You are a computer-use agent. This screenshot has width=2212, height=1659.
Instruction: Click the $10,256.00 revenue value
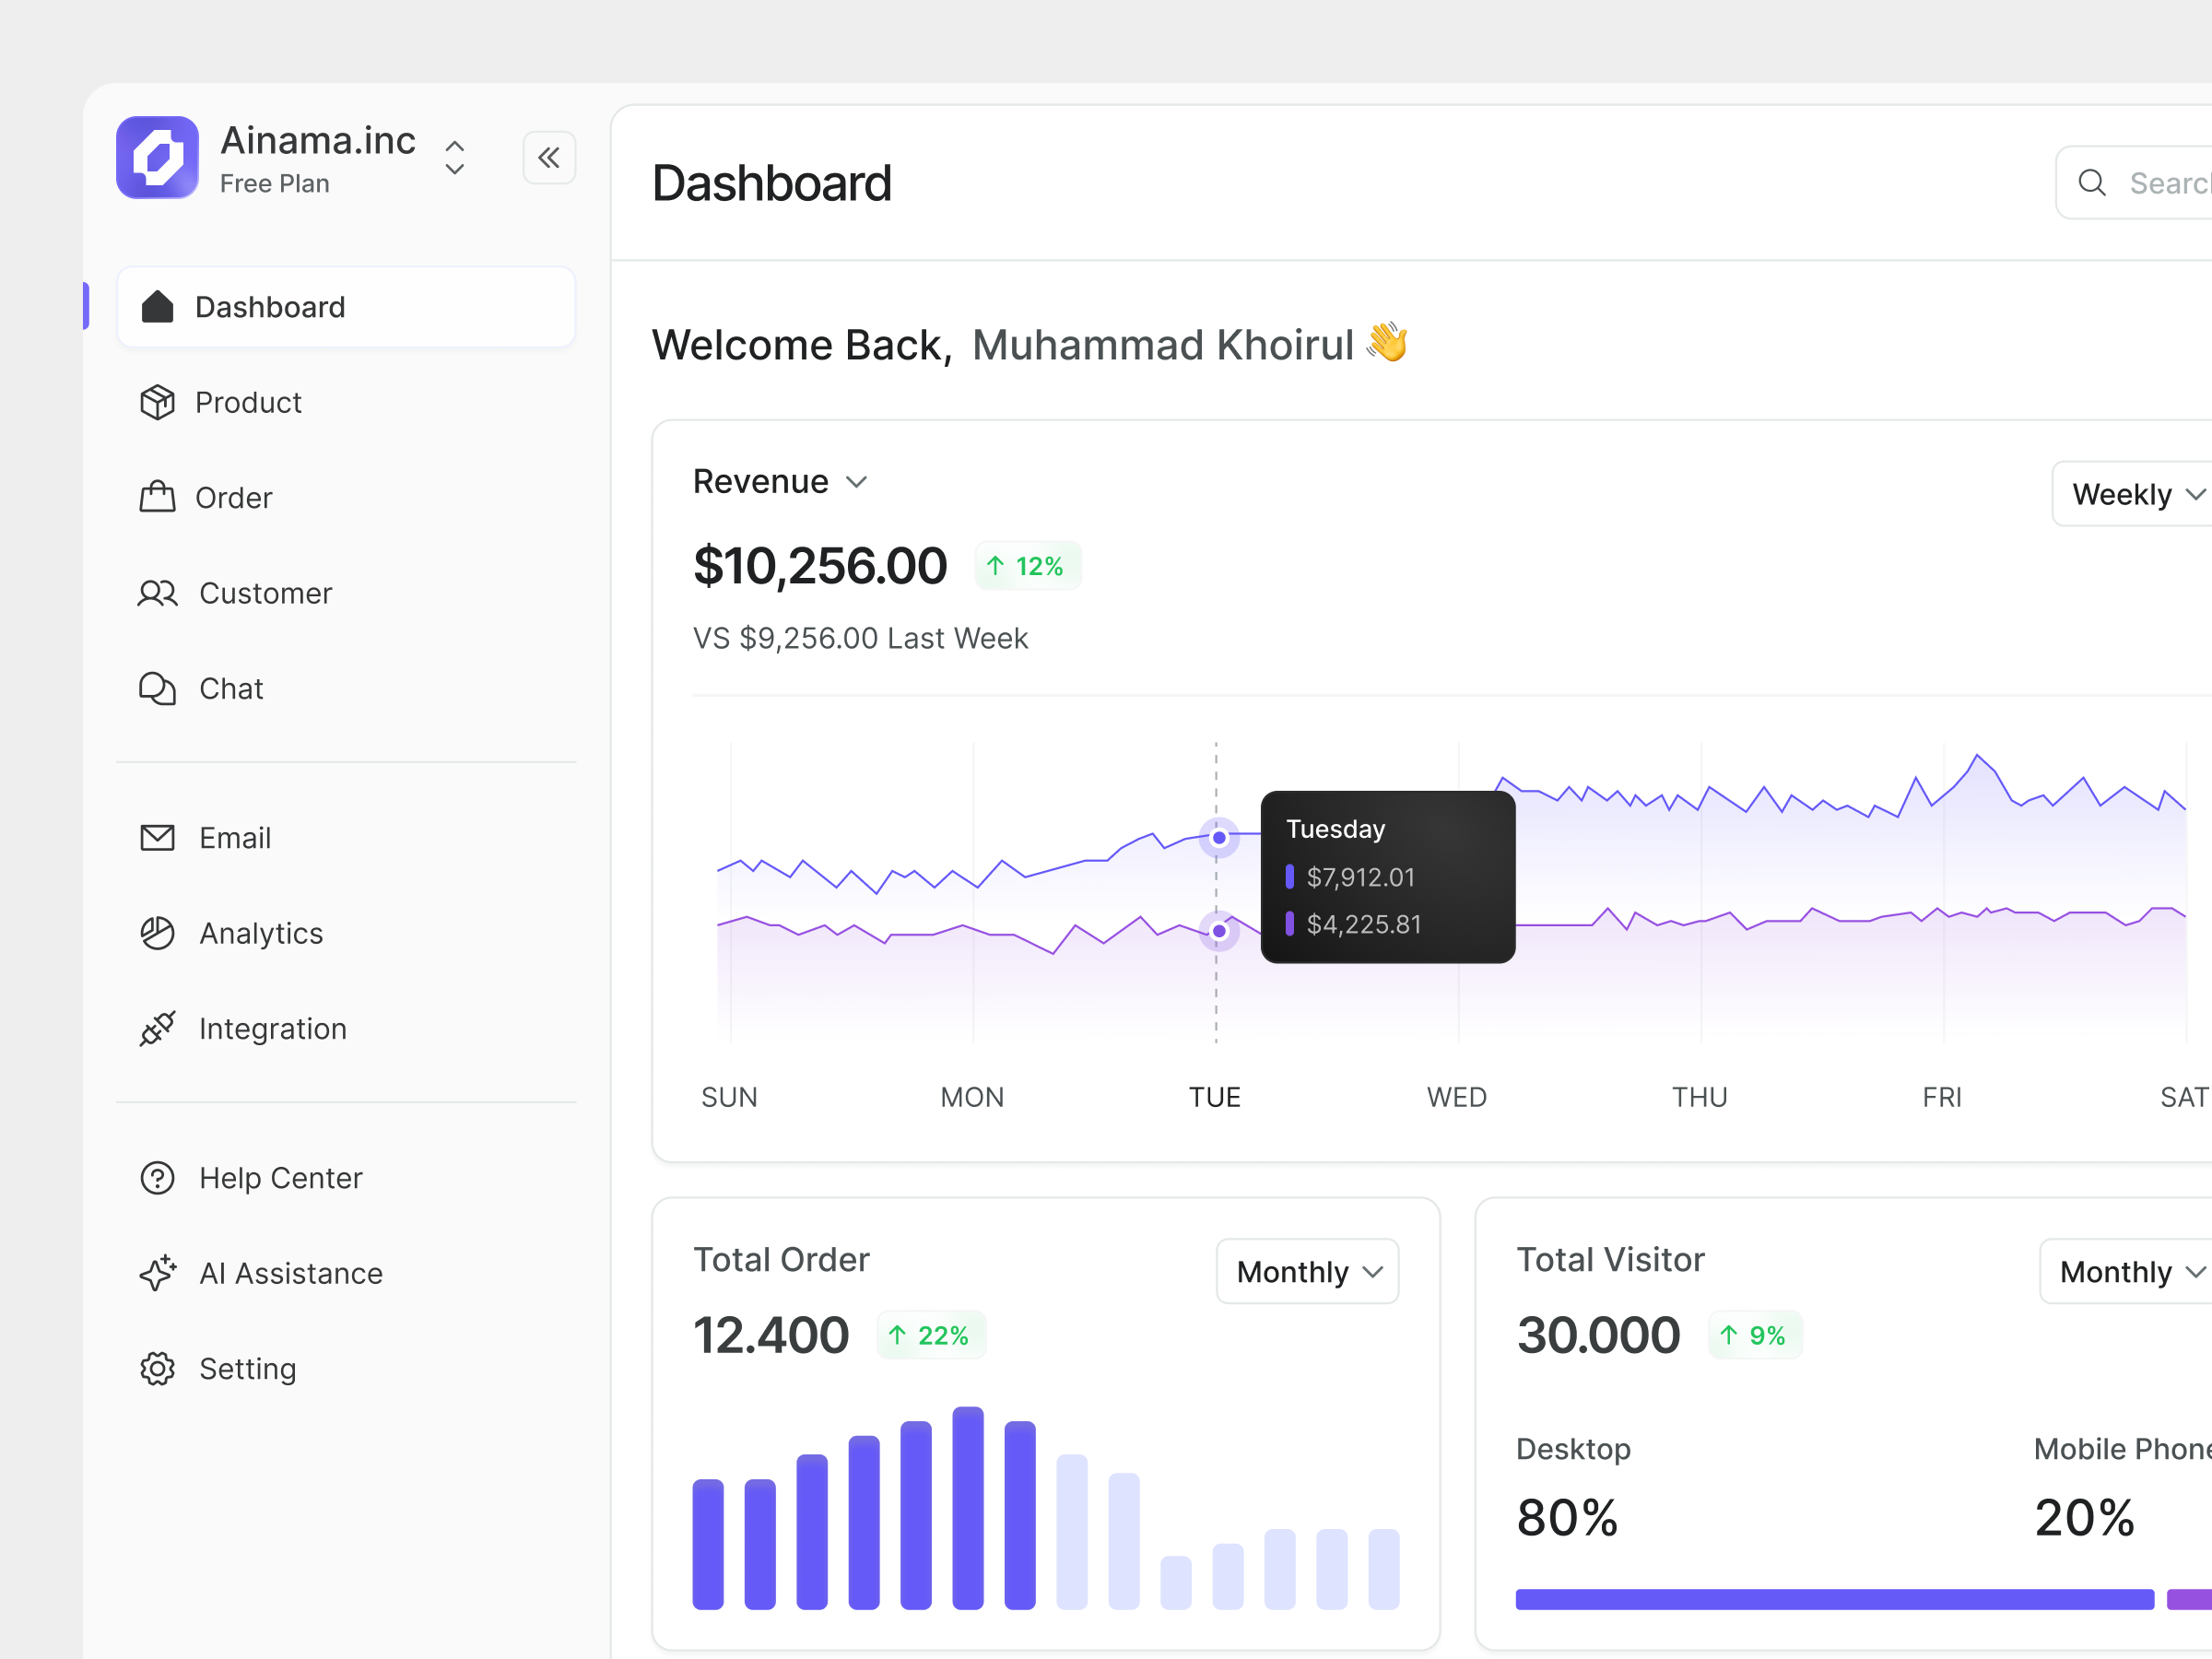pos(820,566)
